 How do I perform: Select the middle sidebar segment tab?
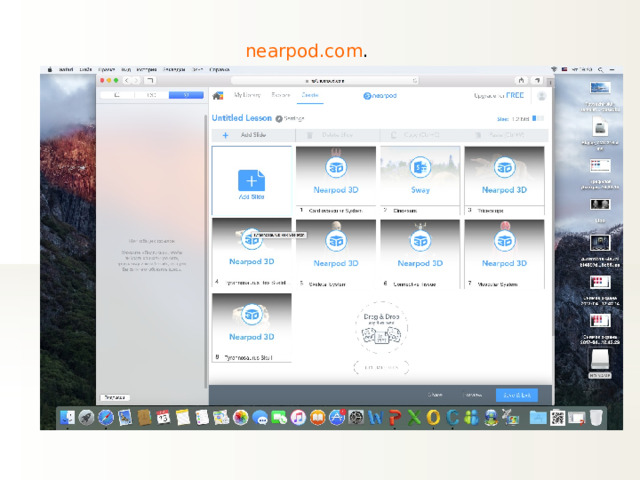coord(152,95)
